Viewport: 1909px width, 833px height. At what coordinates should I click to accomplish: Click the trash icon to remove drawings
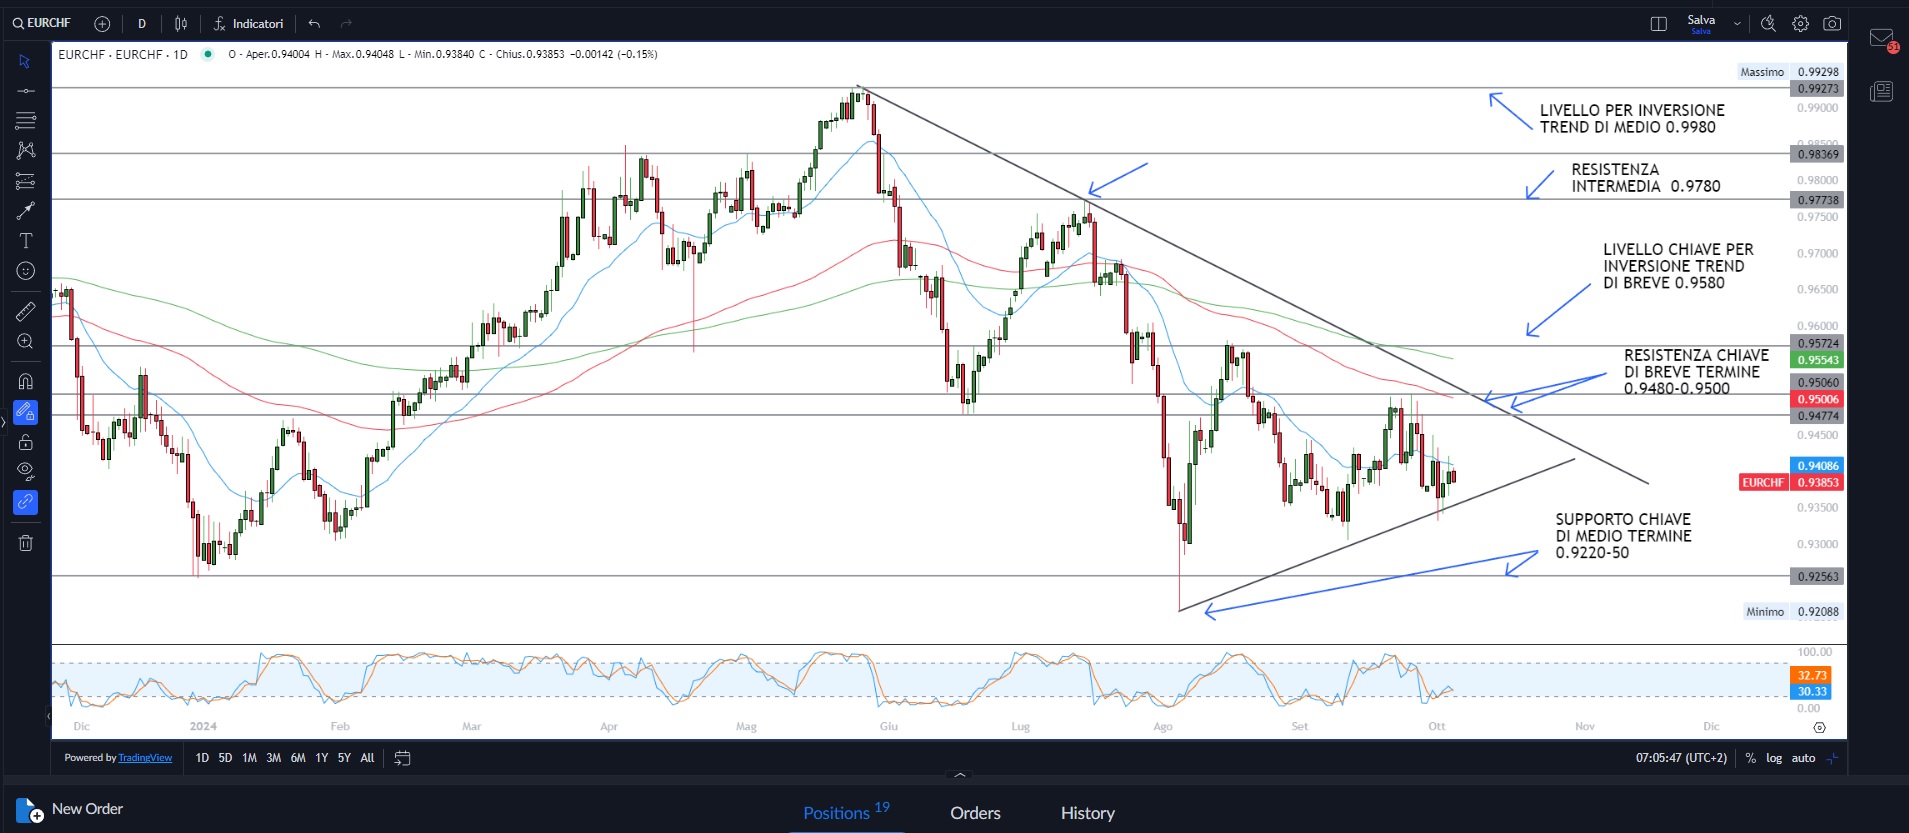tap(26, 543)
